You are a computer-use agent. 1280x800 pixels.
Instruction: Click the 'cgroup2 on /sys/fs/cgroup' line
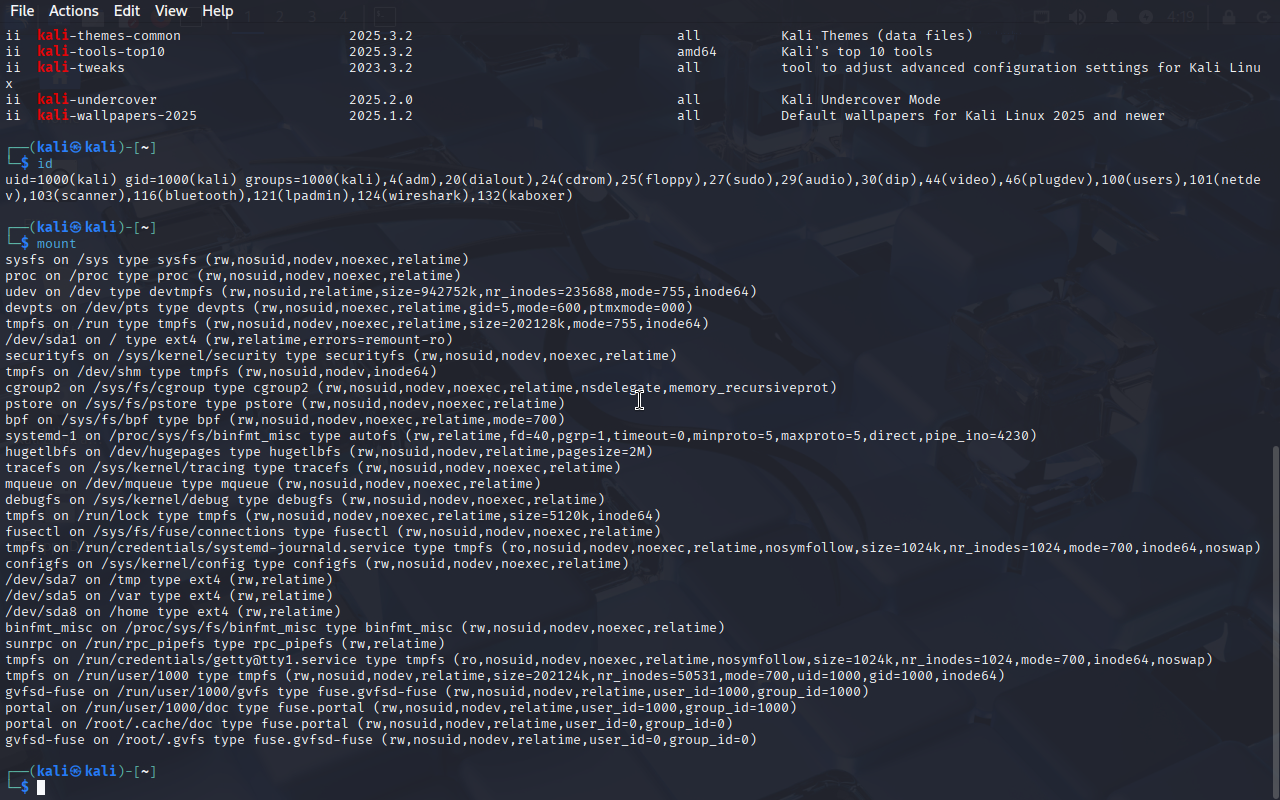click(421, 388)
